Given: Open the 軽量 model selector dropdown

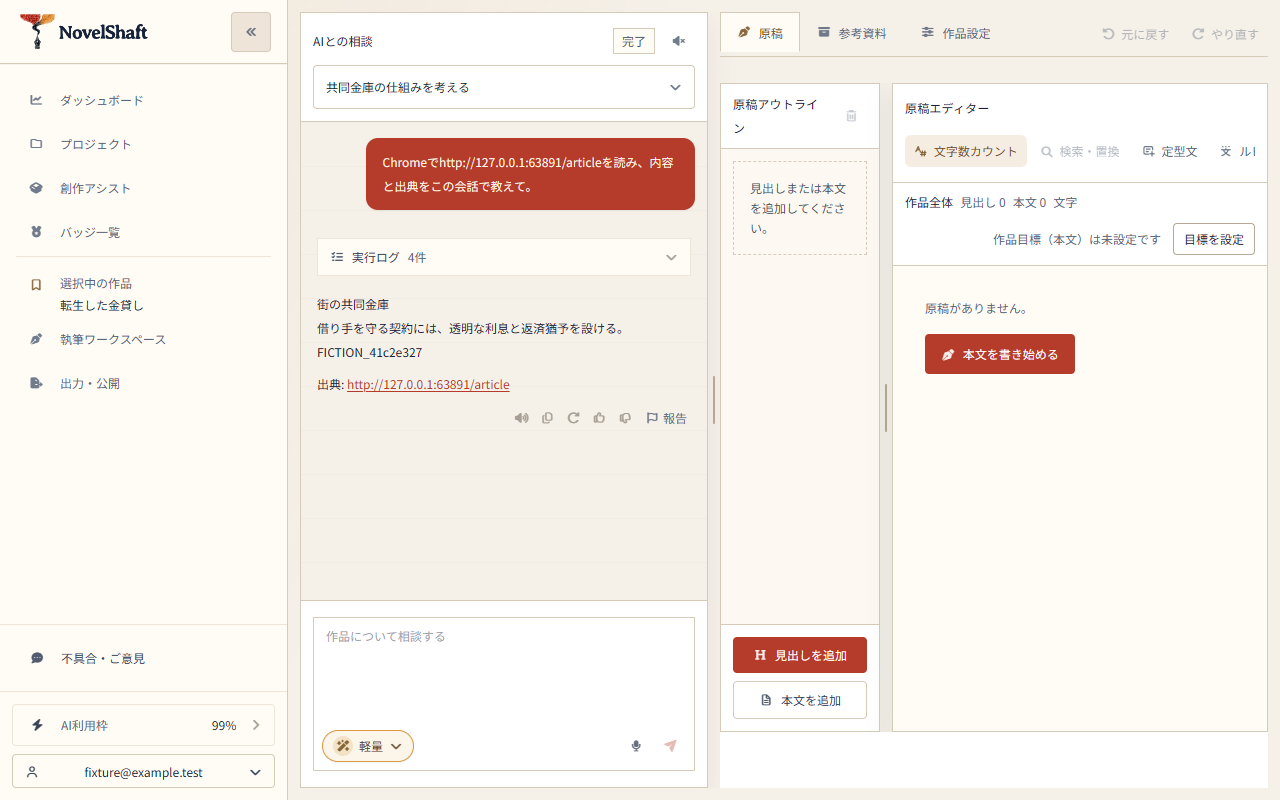Looking at the screenshot, I should click(368, 746).
